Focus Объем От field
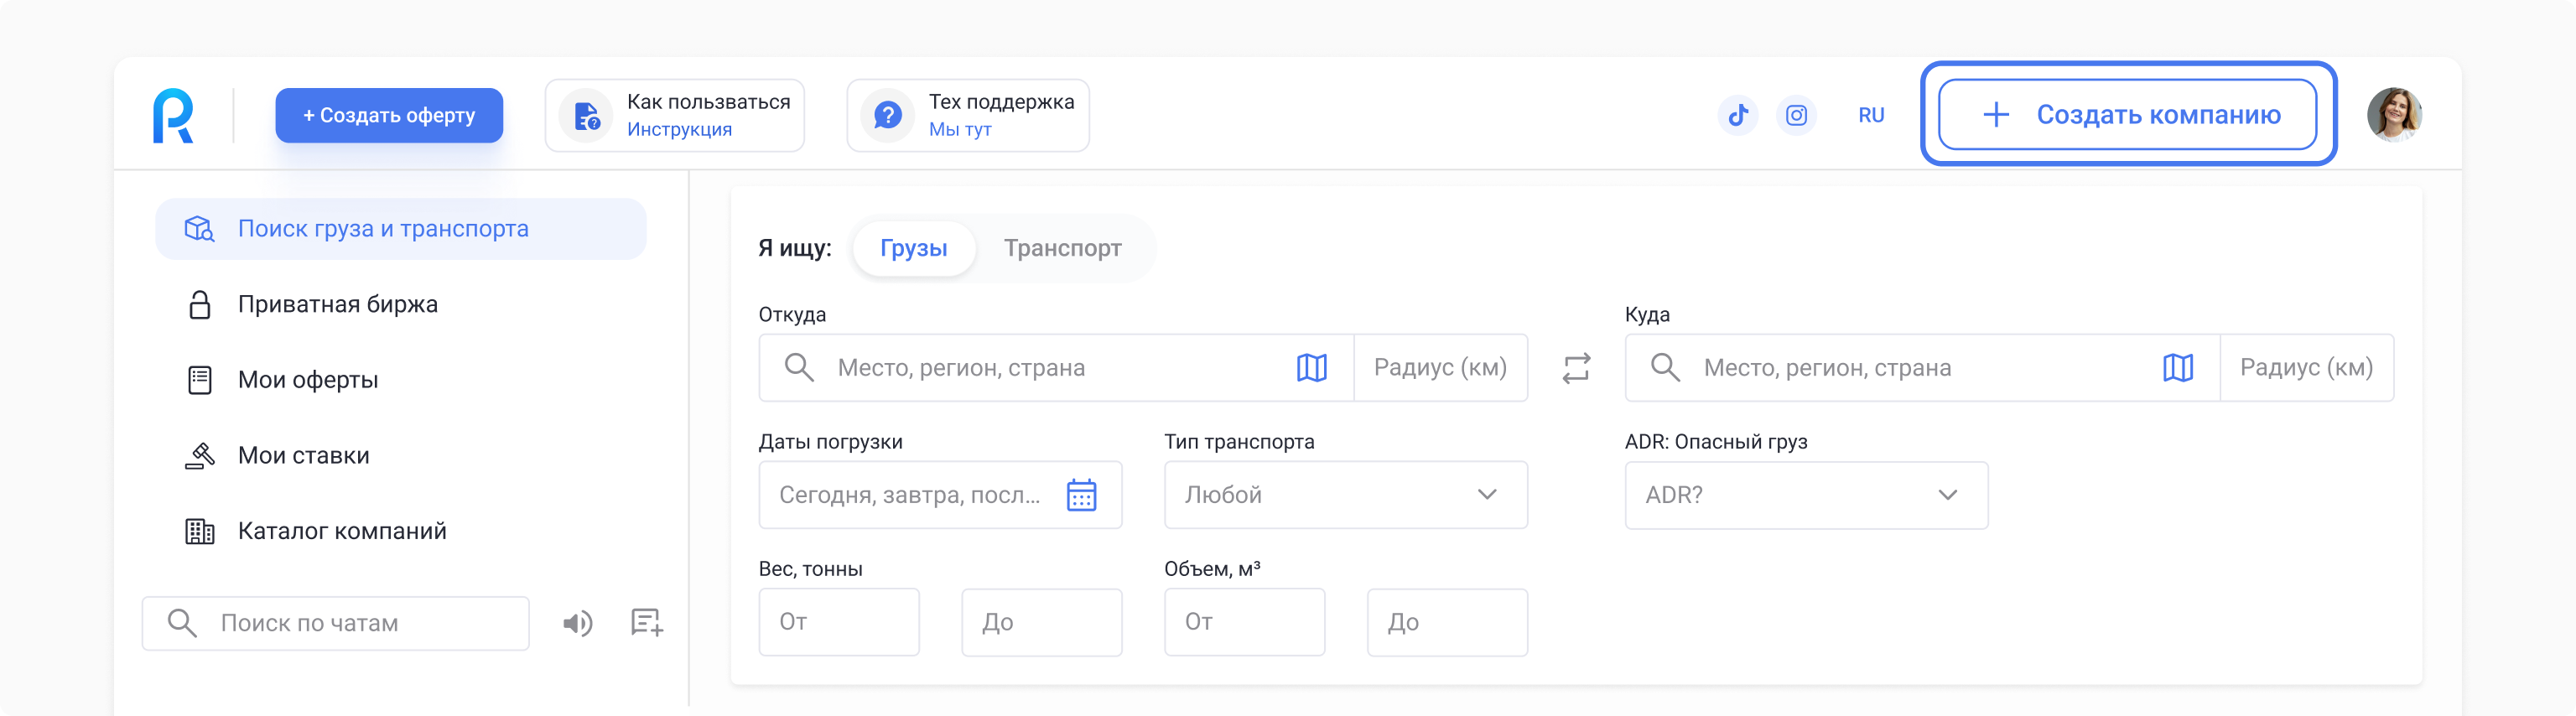This screenshot has height=716, width=2576. 1244,622
